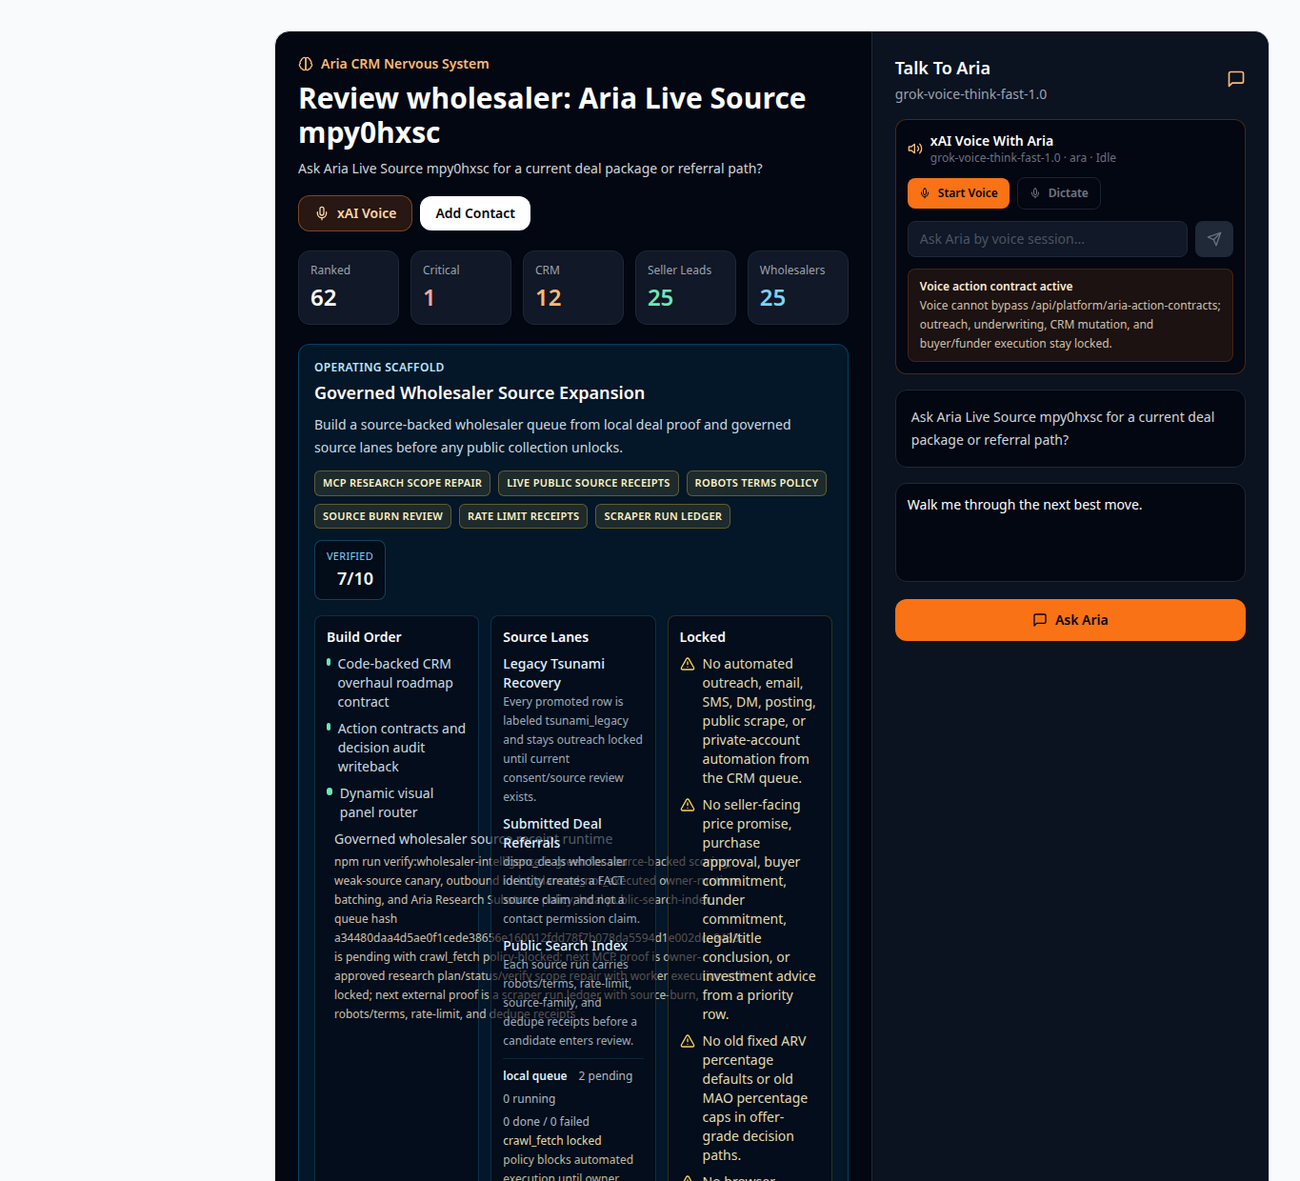Viewport: 1300px width, 1181px height.
Task: Click the Add Contact button
Action: pos(475,213)
